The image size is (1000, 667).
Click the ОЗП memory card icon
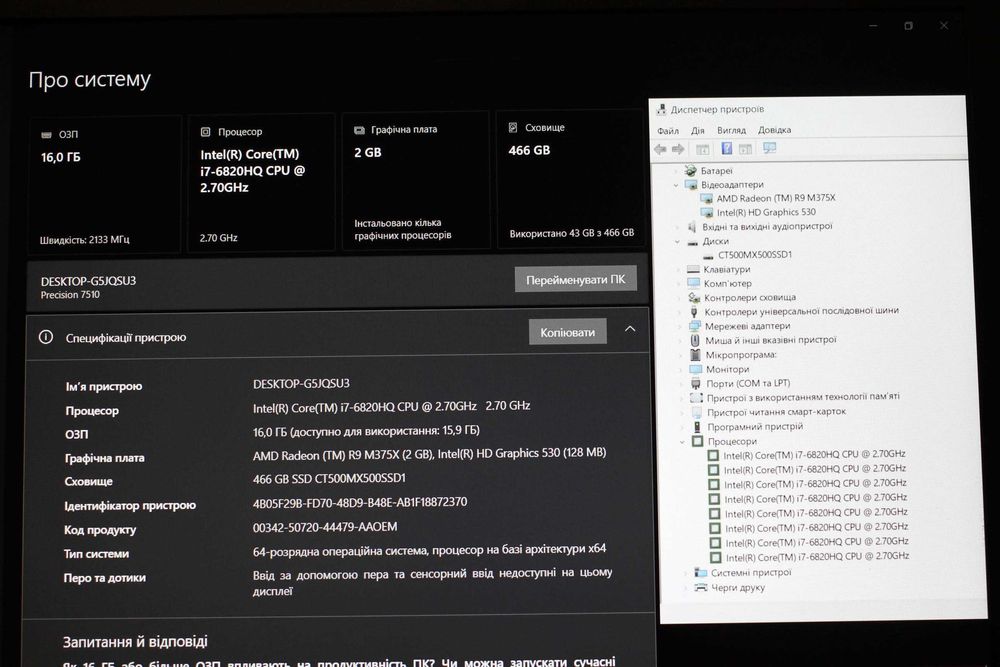coord(46,135)
